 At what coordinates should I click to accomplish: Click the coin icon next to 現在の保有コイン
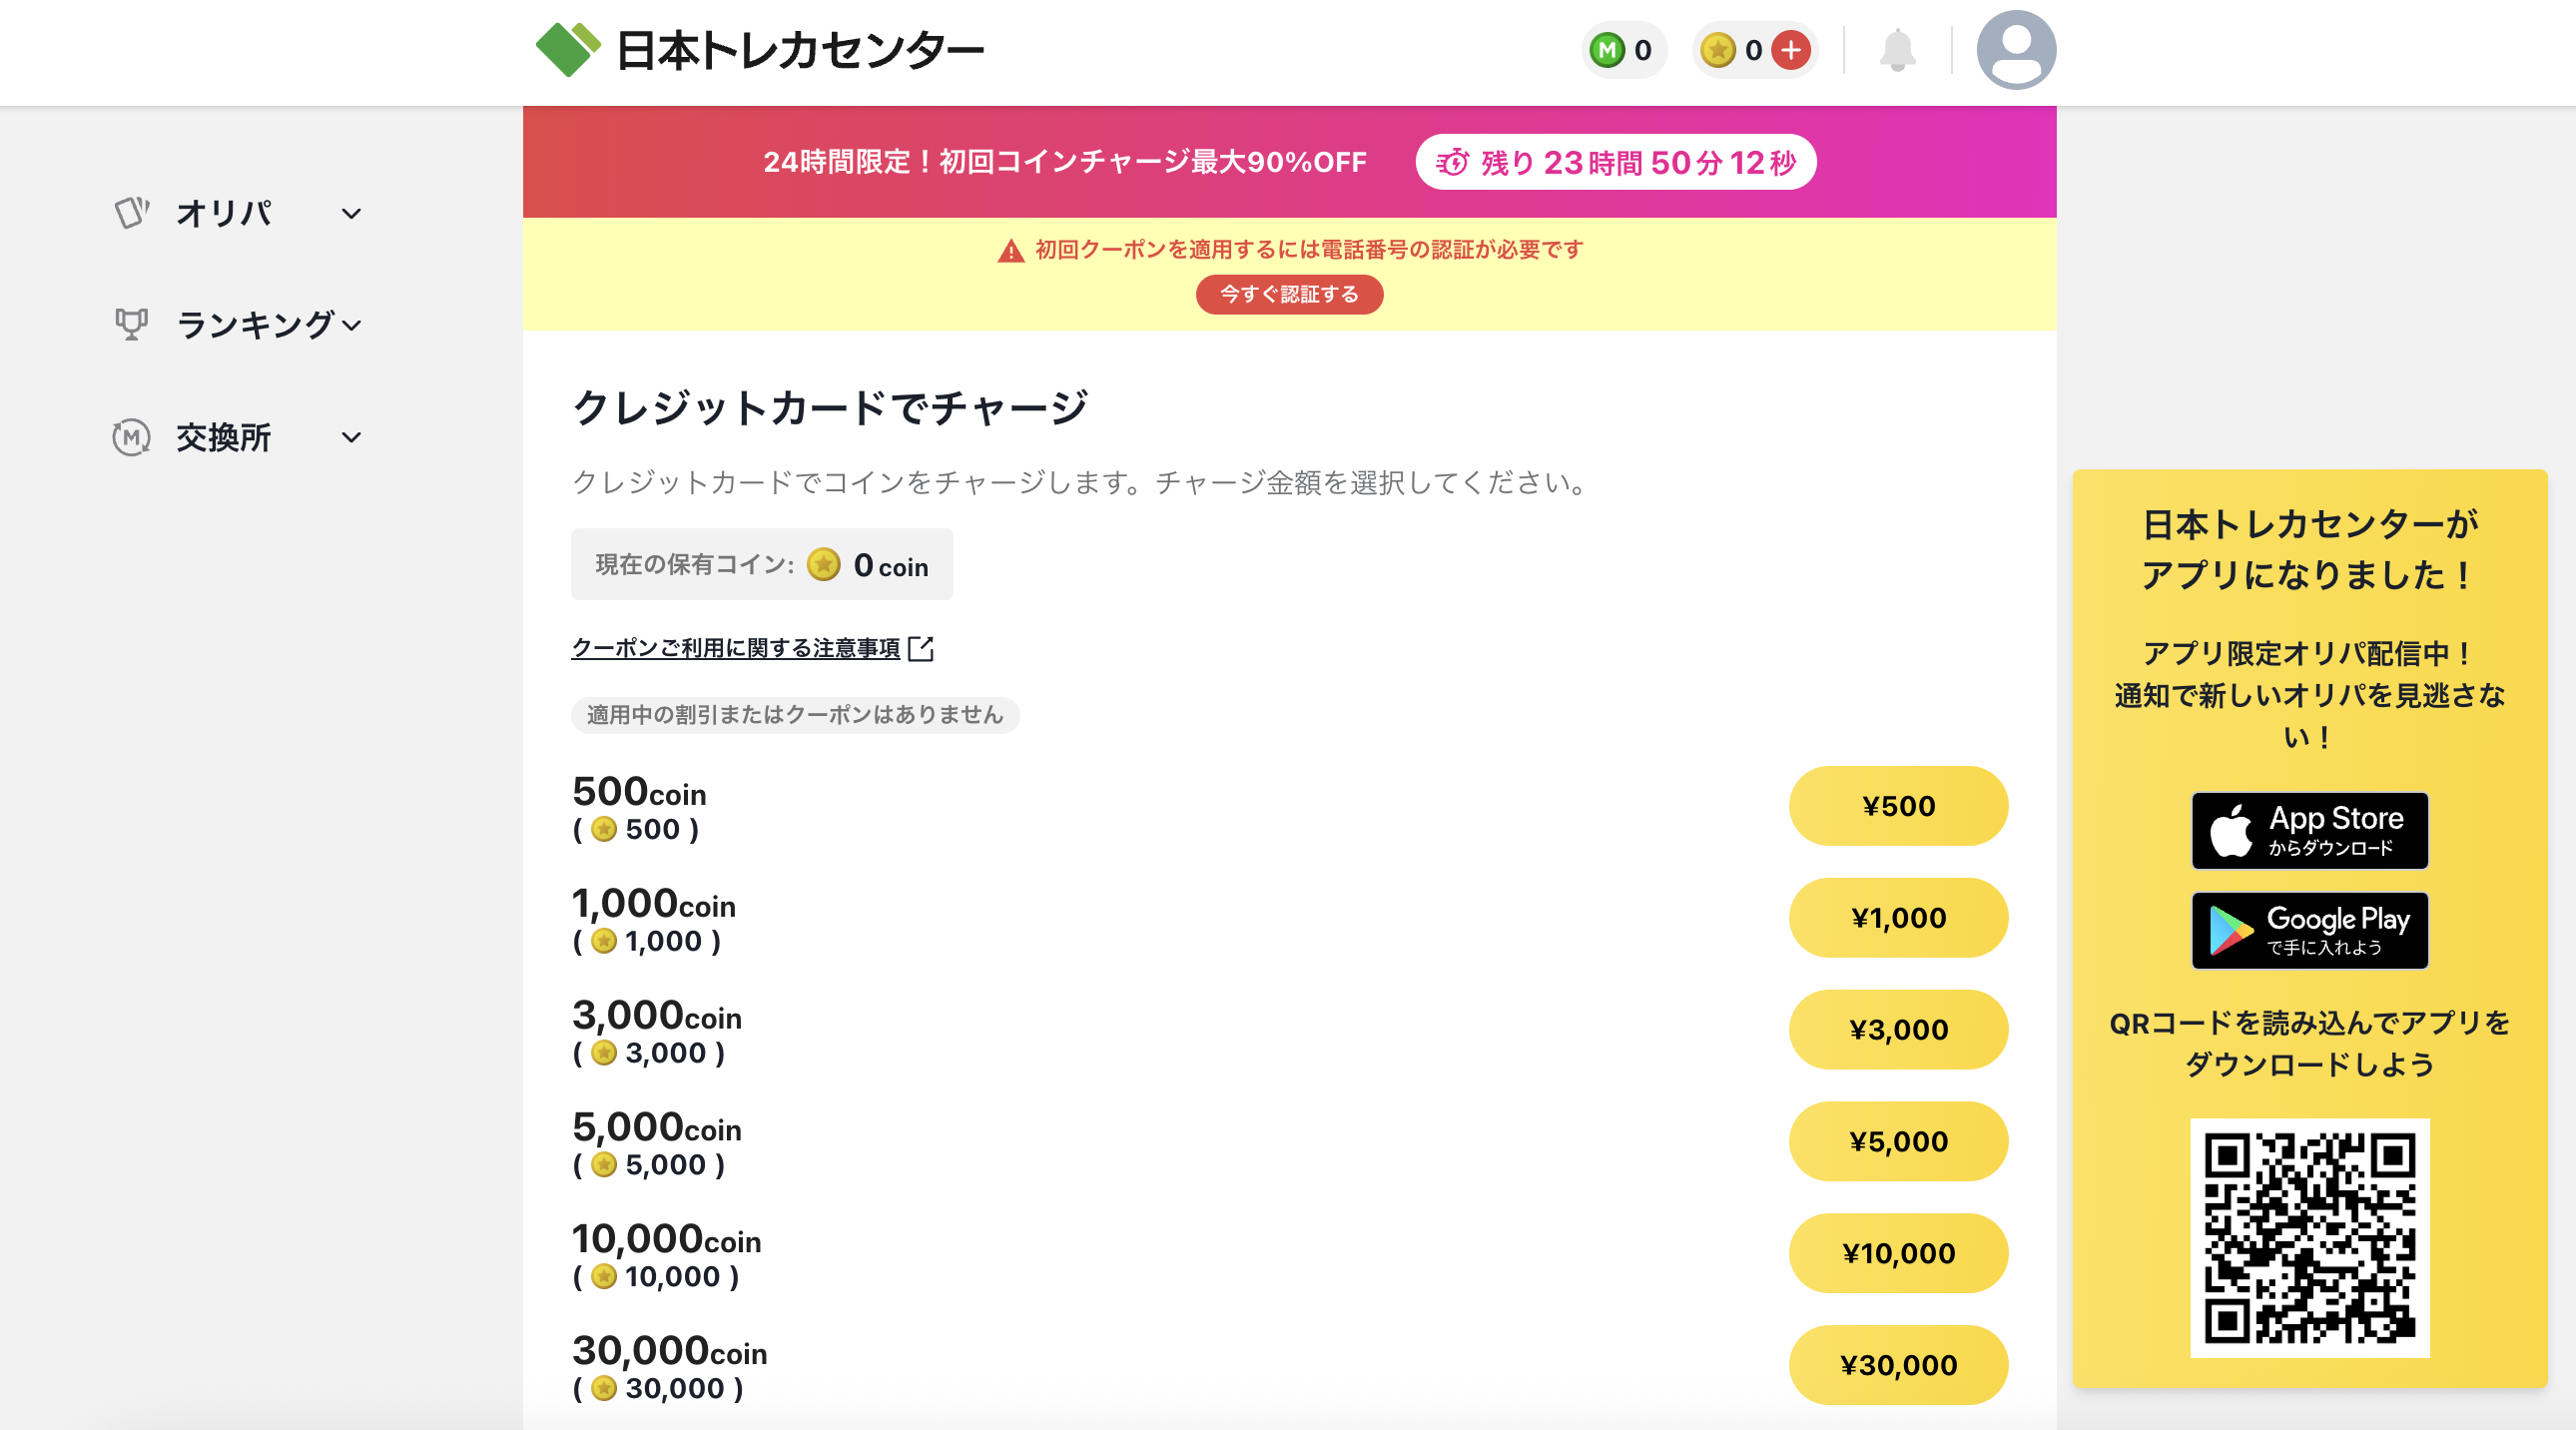[x=823, y=564]
